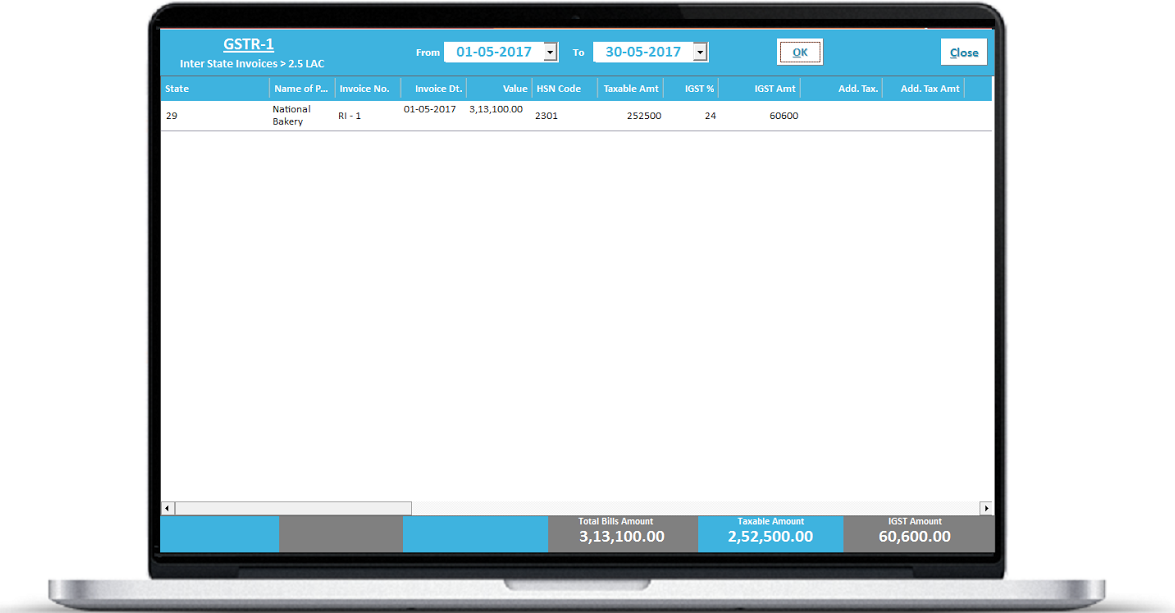Select the IGST Amt column header
Viewport: 1175px width, 613px height.
coord(759,88)
